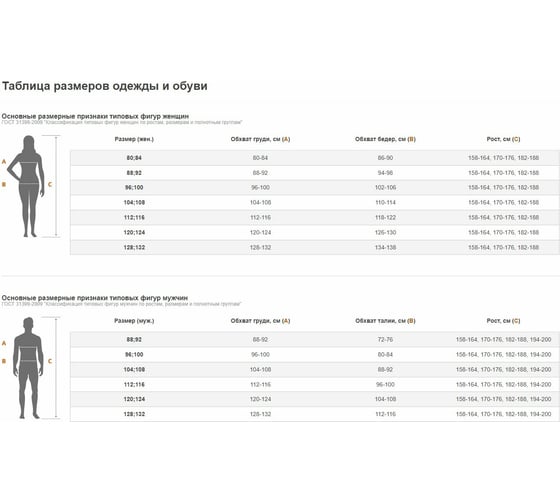Select men's size cell '112;116'
Screen dimensions: 560x504
point(134,385)
